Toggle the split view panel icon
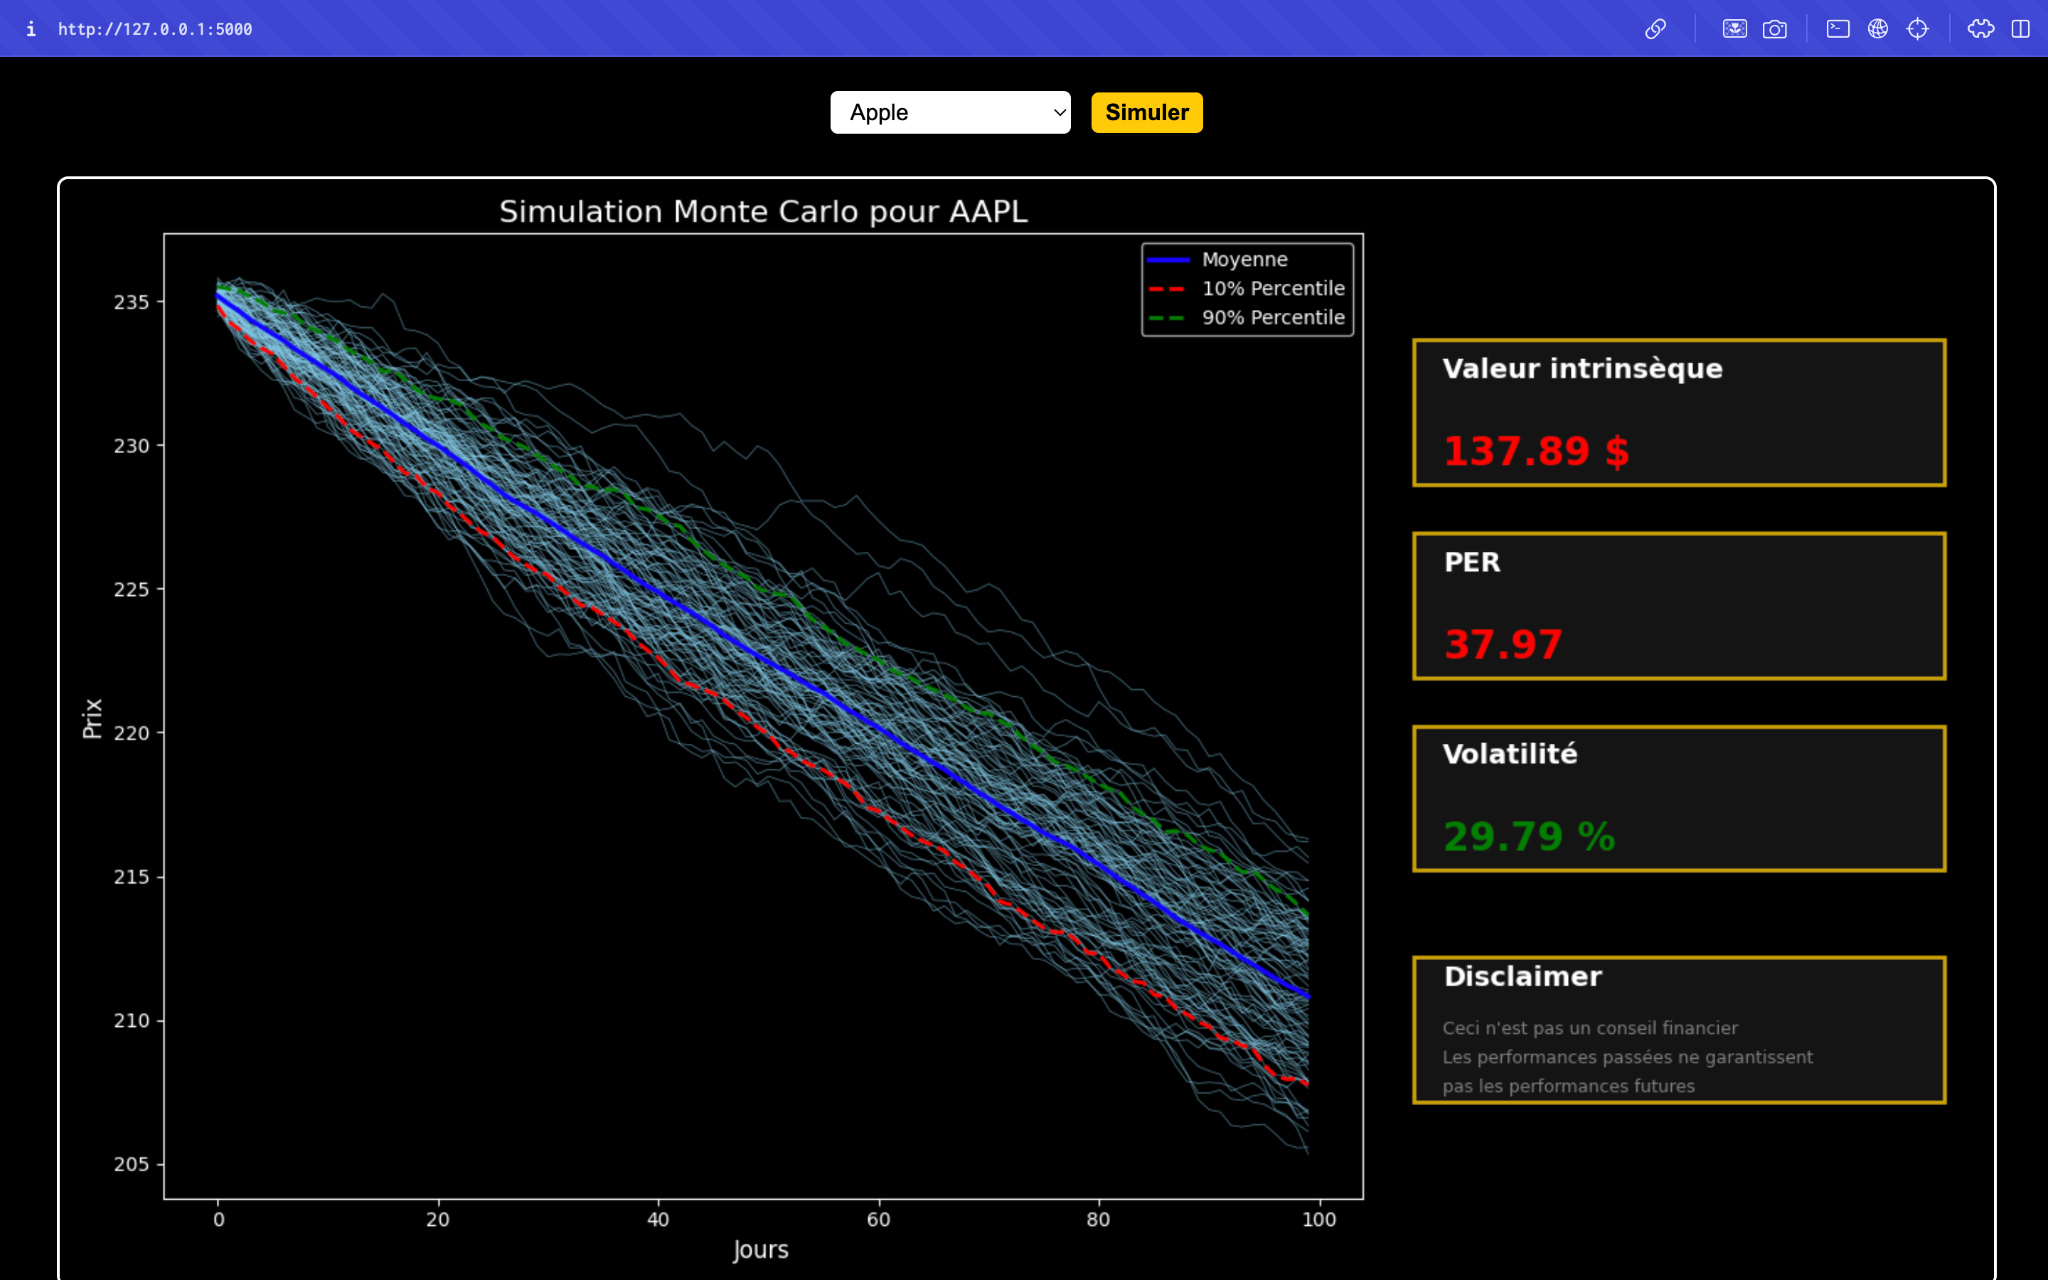Image resolution: width=2048 pixels, height=1280 pixels. pos(2021,29)
